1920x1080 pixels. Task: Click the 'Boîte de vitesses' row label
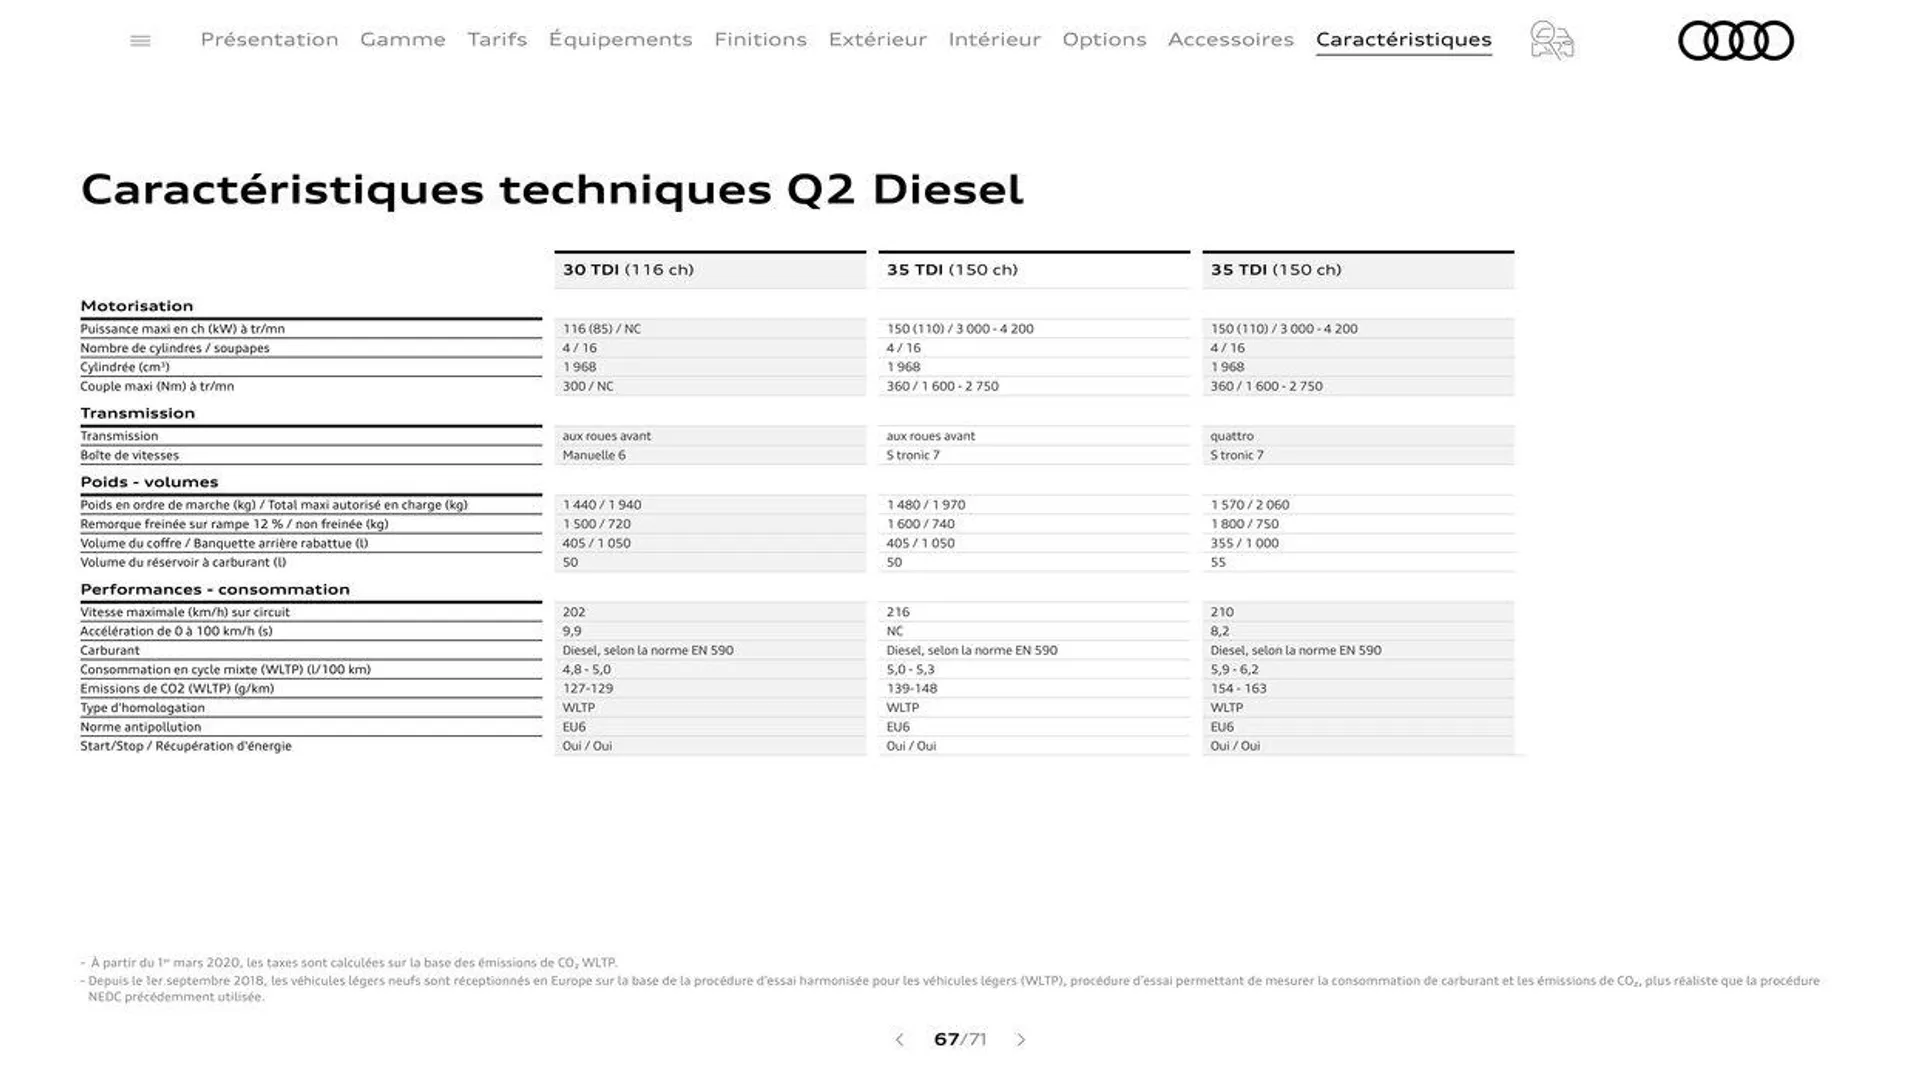point(129,455)
